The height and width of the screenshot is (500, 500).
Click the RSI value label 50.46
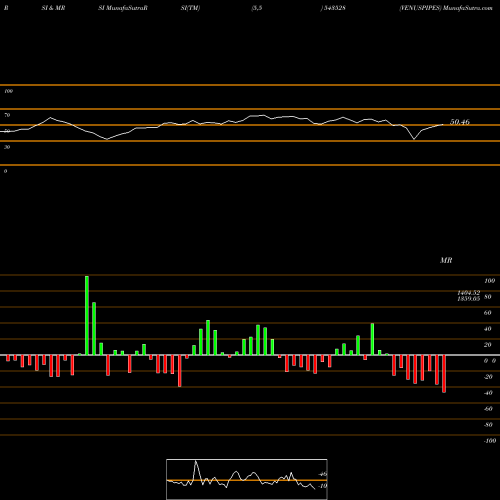(460, 122)
